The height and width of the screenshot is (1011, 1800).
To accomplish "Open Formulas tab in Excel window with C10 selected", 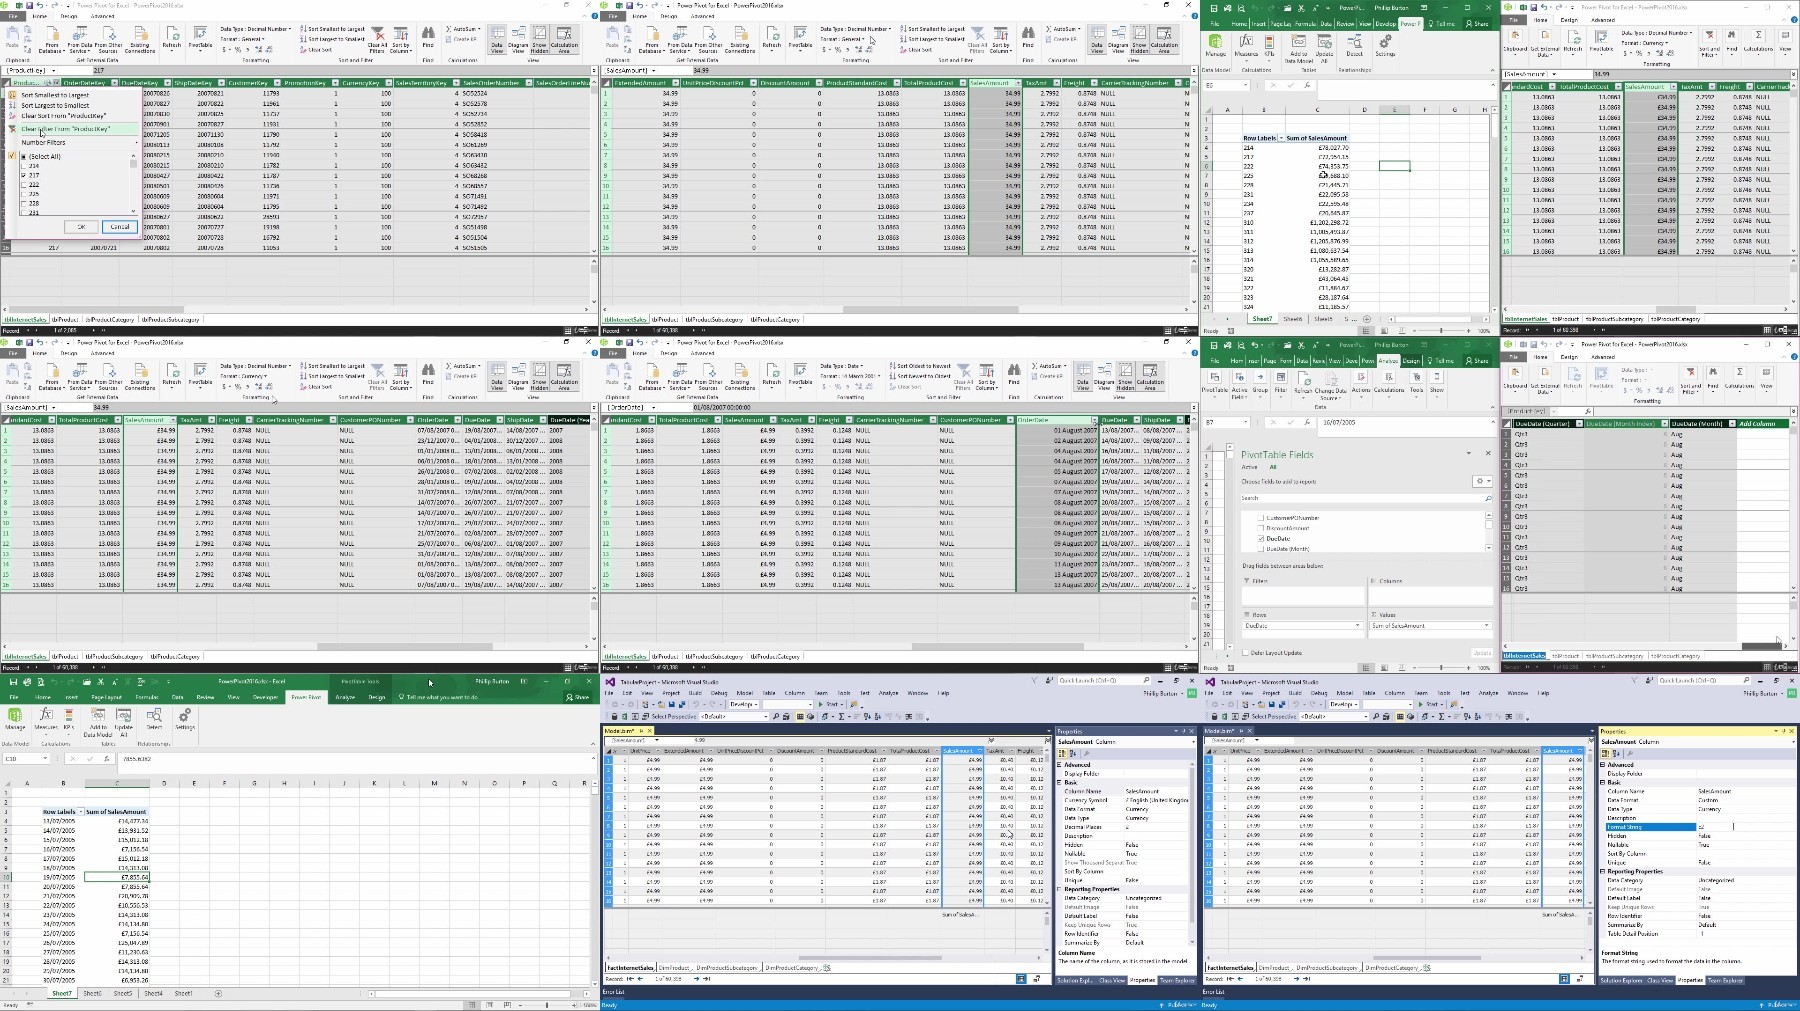I will (147, 697).
